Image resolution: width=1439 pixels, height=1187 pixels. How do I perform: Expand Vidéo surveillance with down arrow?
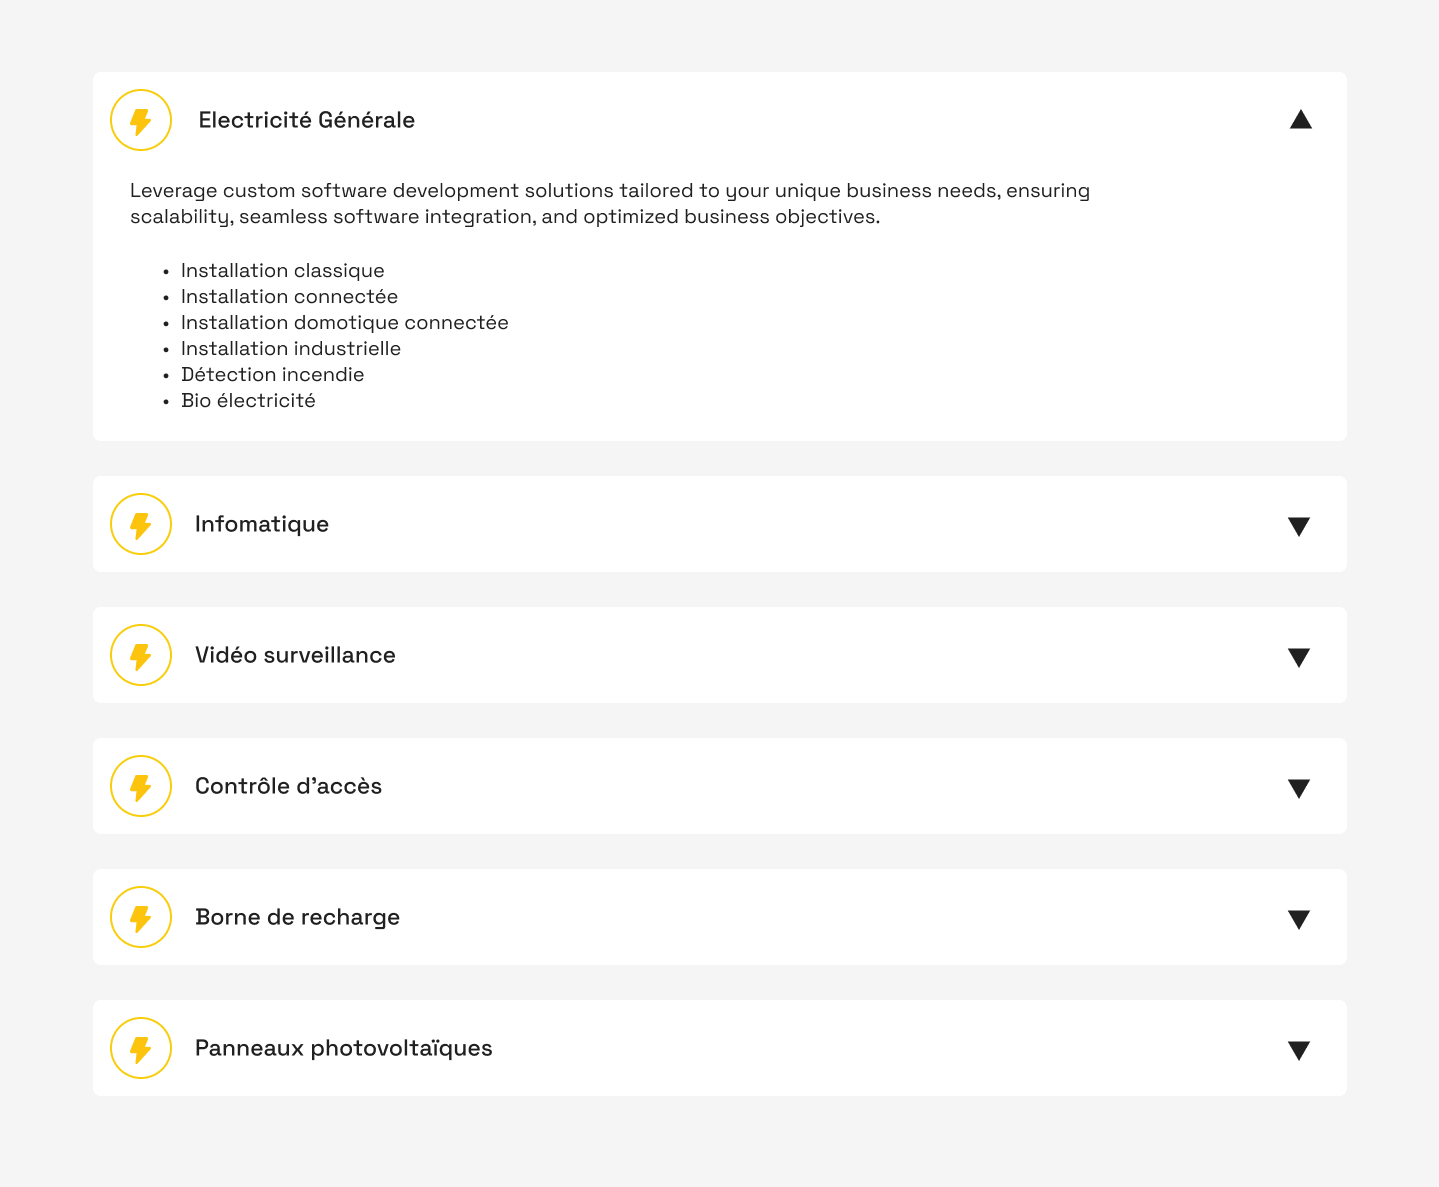pos(1298,657)
